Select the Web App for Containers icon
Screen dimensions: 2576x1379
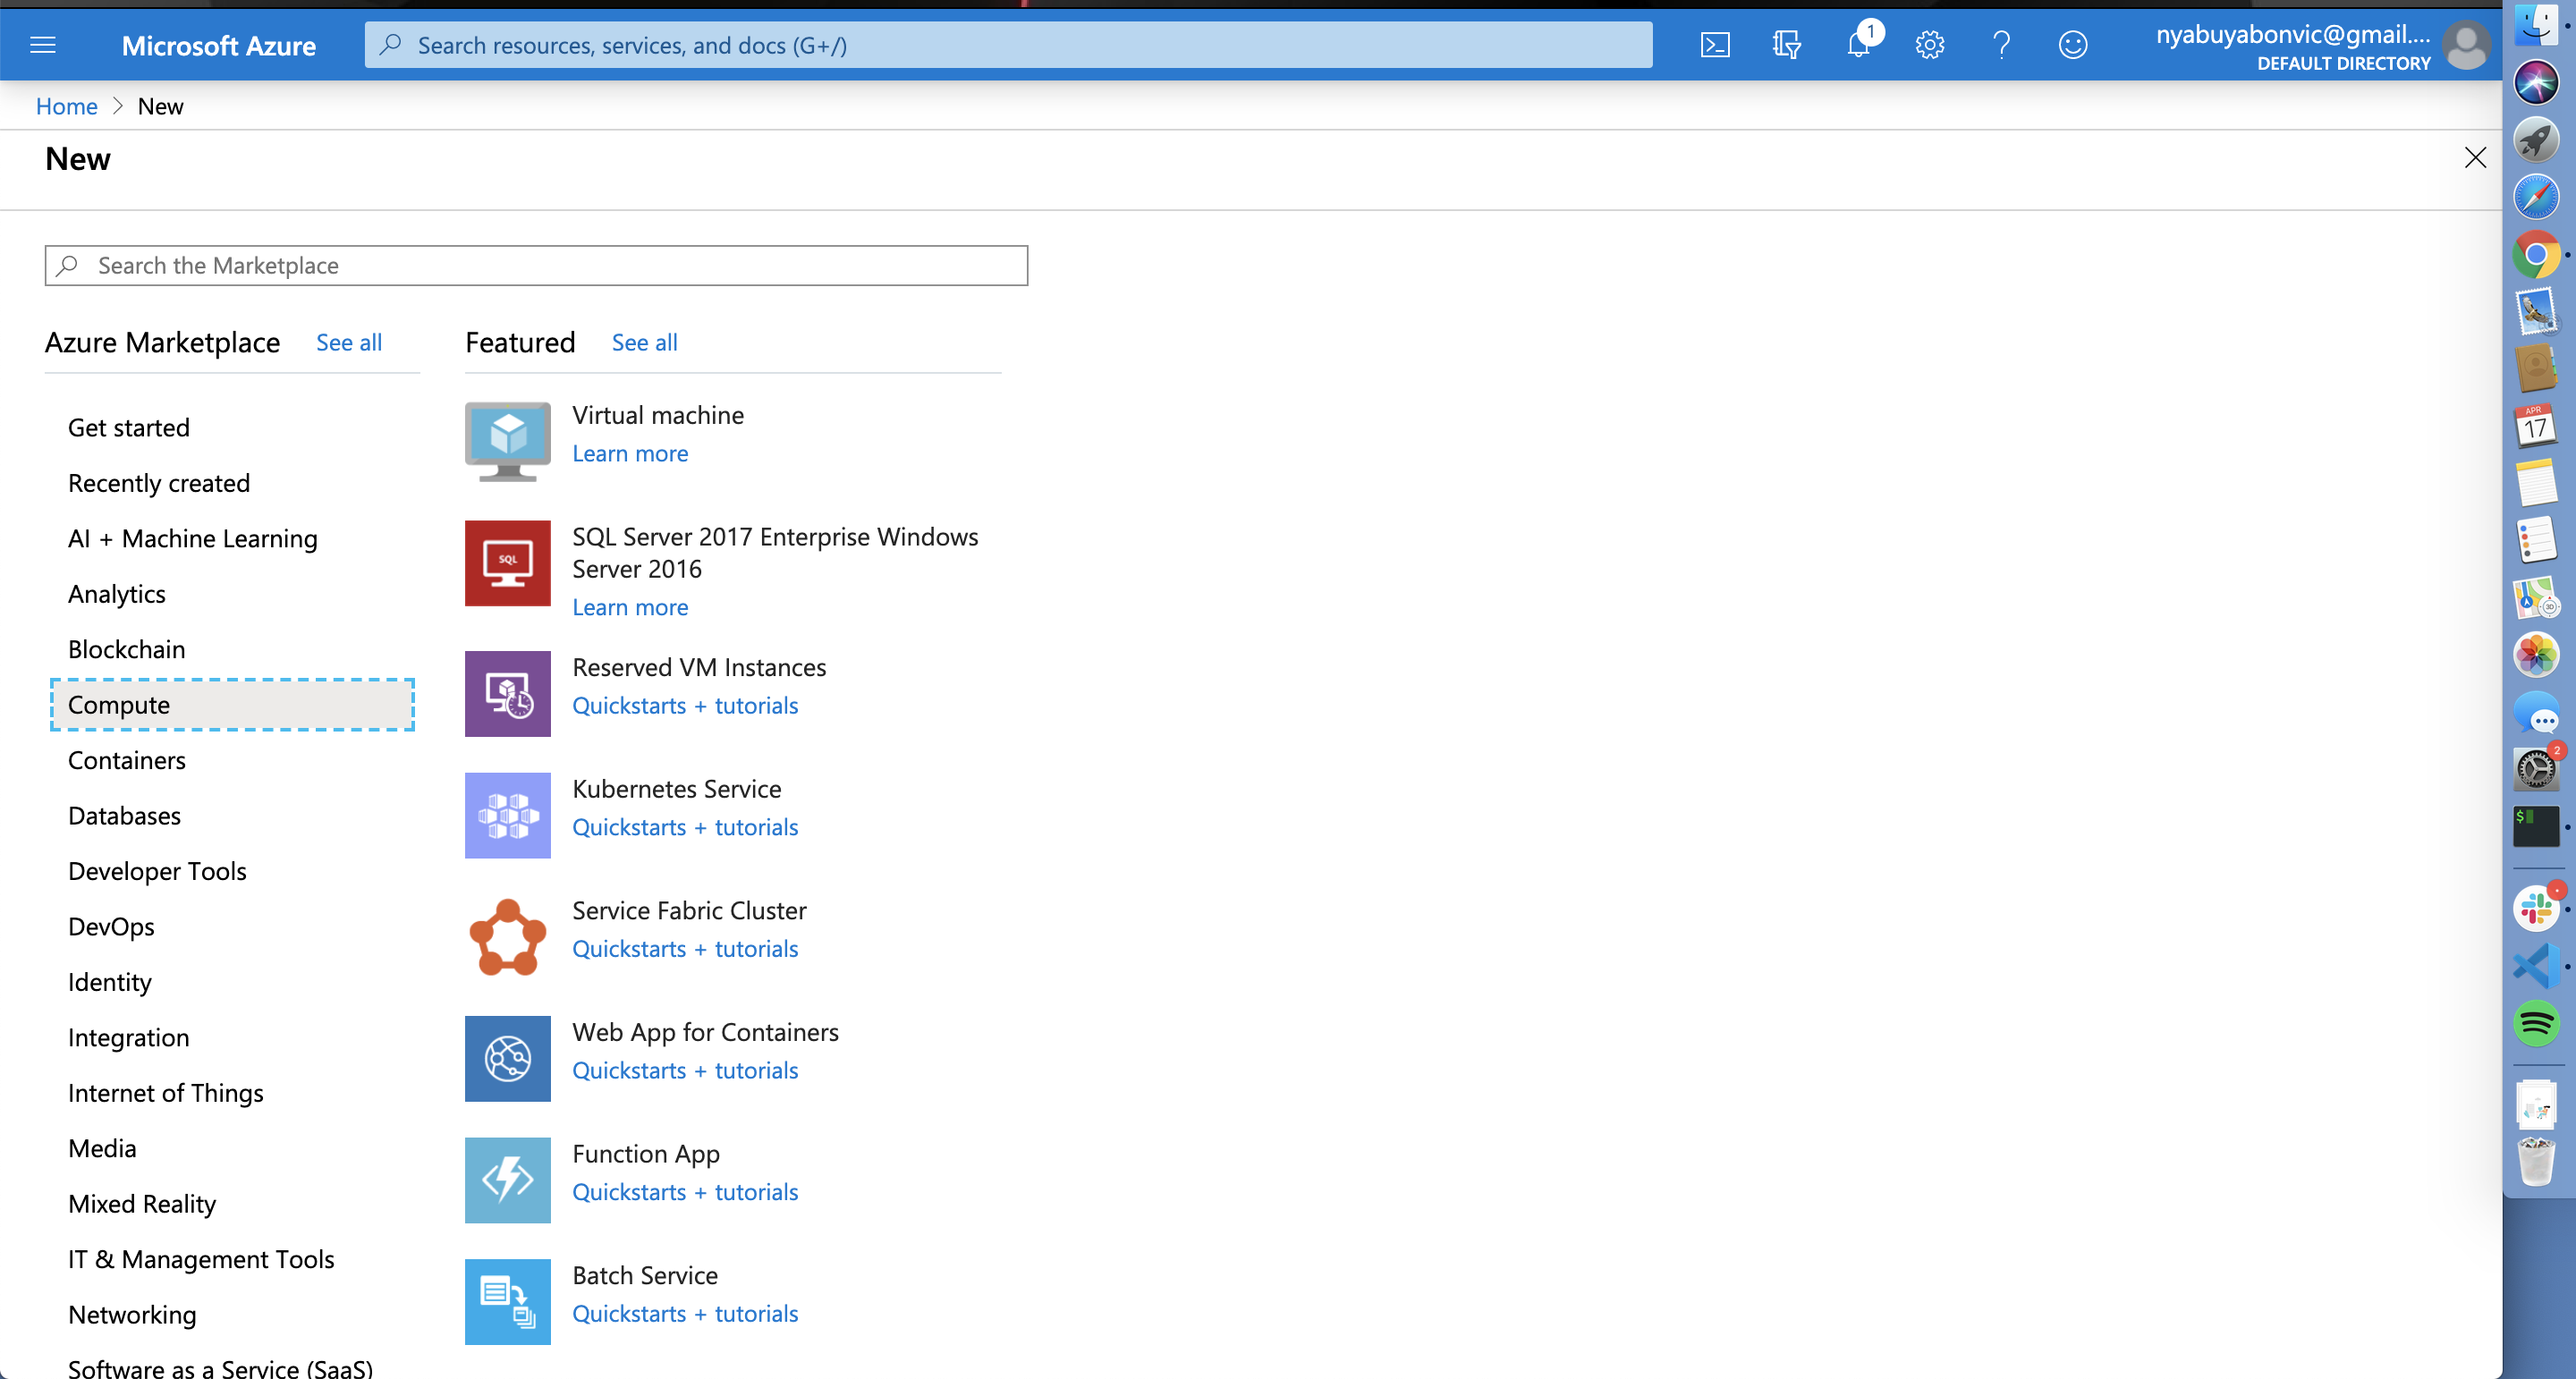[x=508, y=1059]
